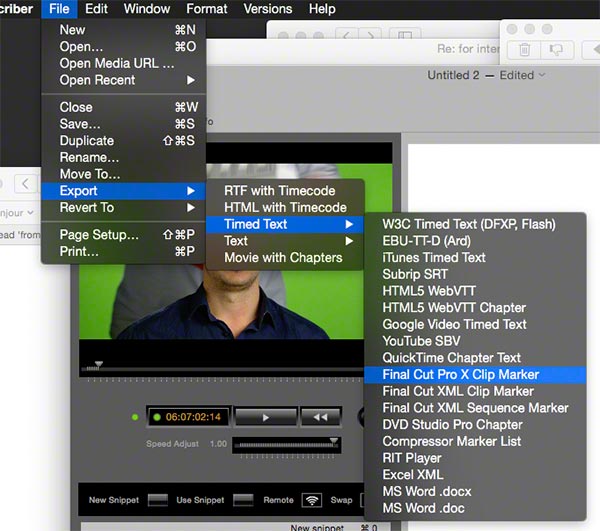Select MS Word .docx format
Image resolution: width=600 pixels, height=531 pixels.
tap(475, 492)
